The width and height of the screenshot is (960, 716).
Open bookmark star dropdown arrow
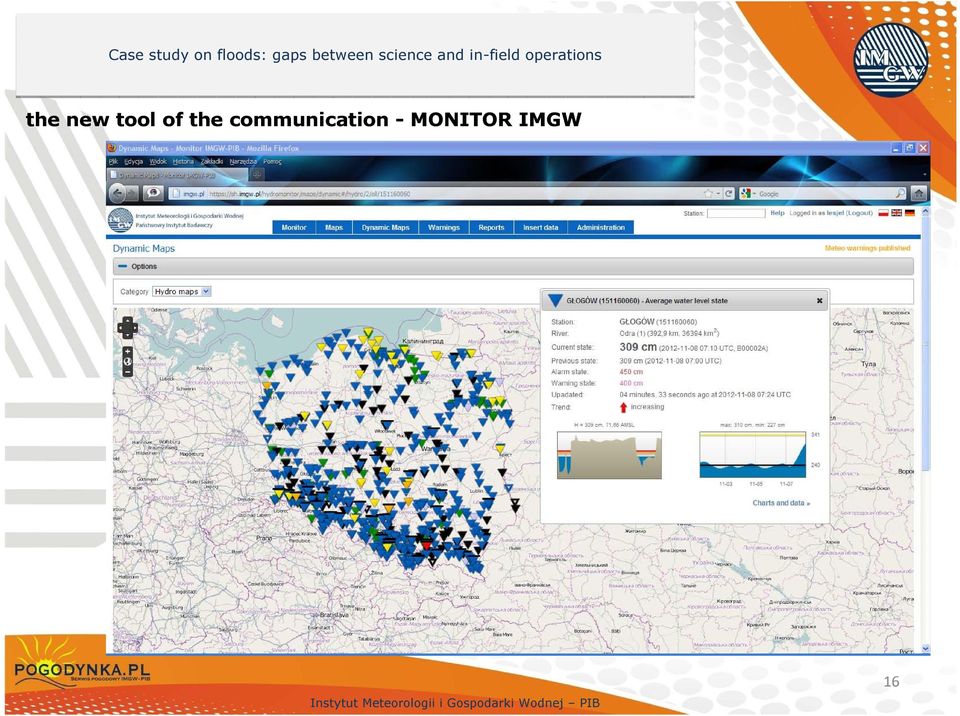(718, 194)
